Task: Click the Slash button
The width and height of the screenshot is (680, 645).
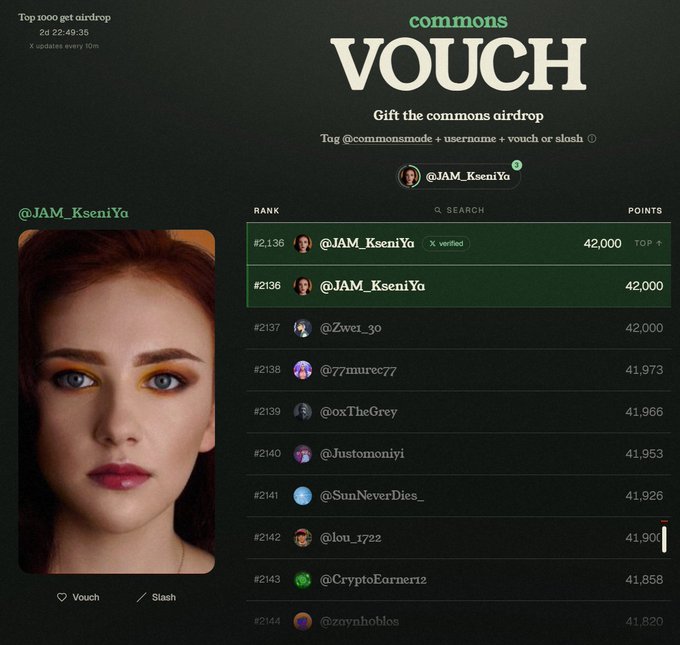Action: (156, 597)
